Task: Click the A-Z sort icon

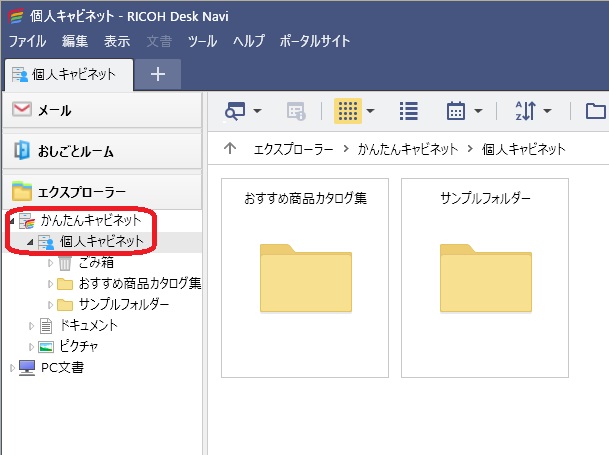Action: 525,111
